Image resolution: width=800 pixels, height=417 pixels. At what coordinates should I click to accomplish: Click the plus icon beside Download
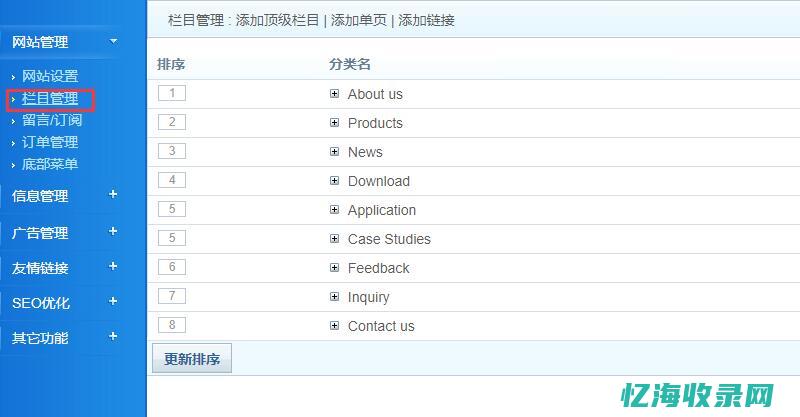[335, 181]
